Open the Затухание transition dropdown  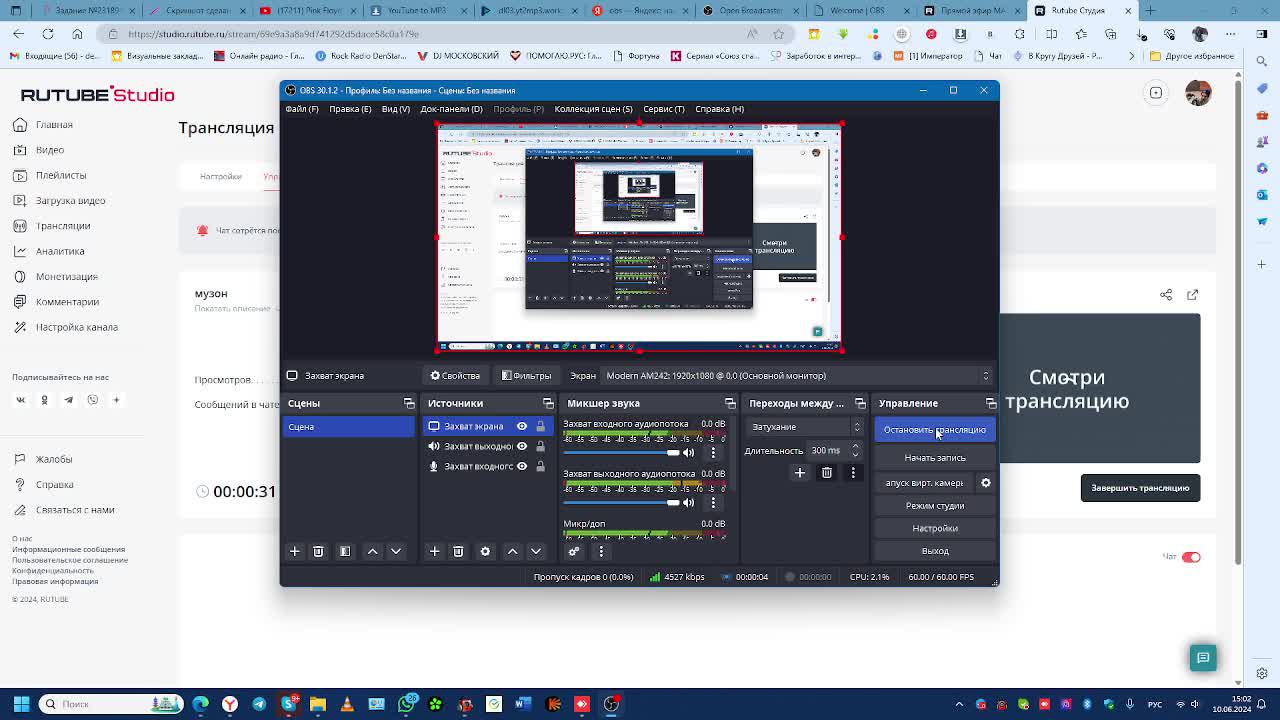point(805,427)
